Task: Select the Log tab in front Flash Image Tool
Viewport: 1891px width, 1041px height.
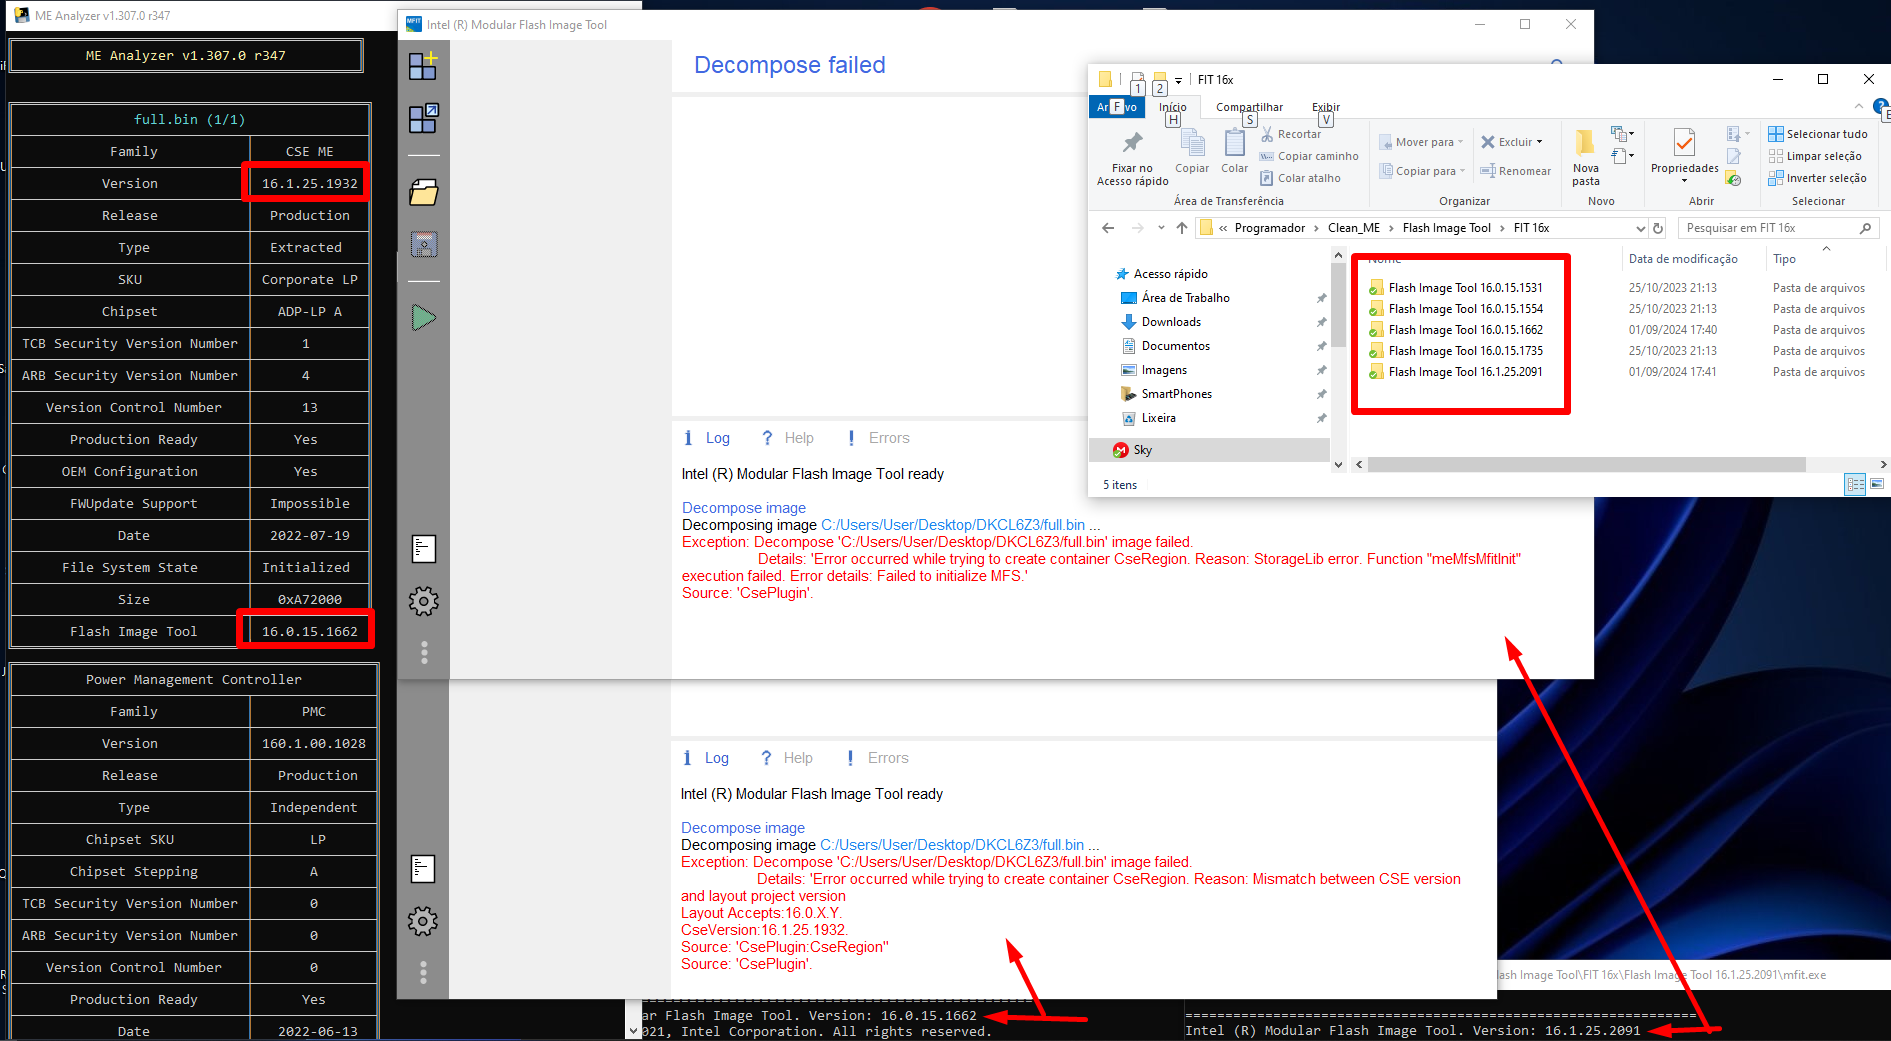Action: 707,438
